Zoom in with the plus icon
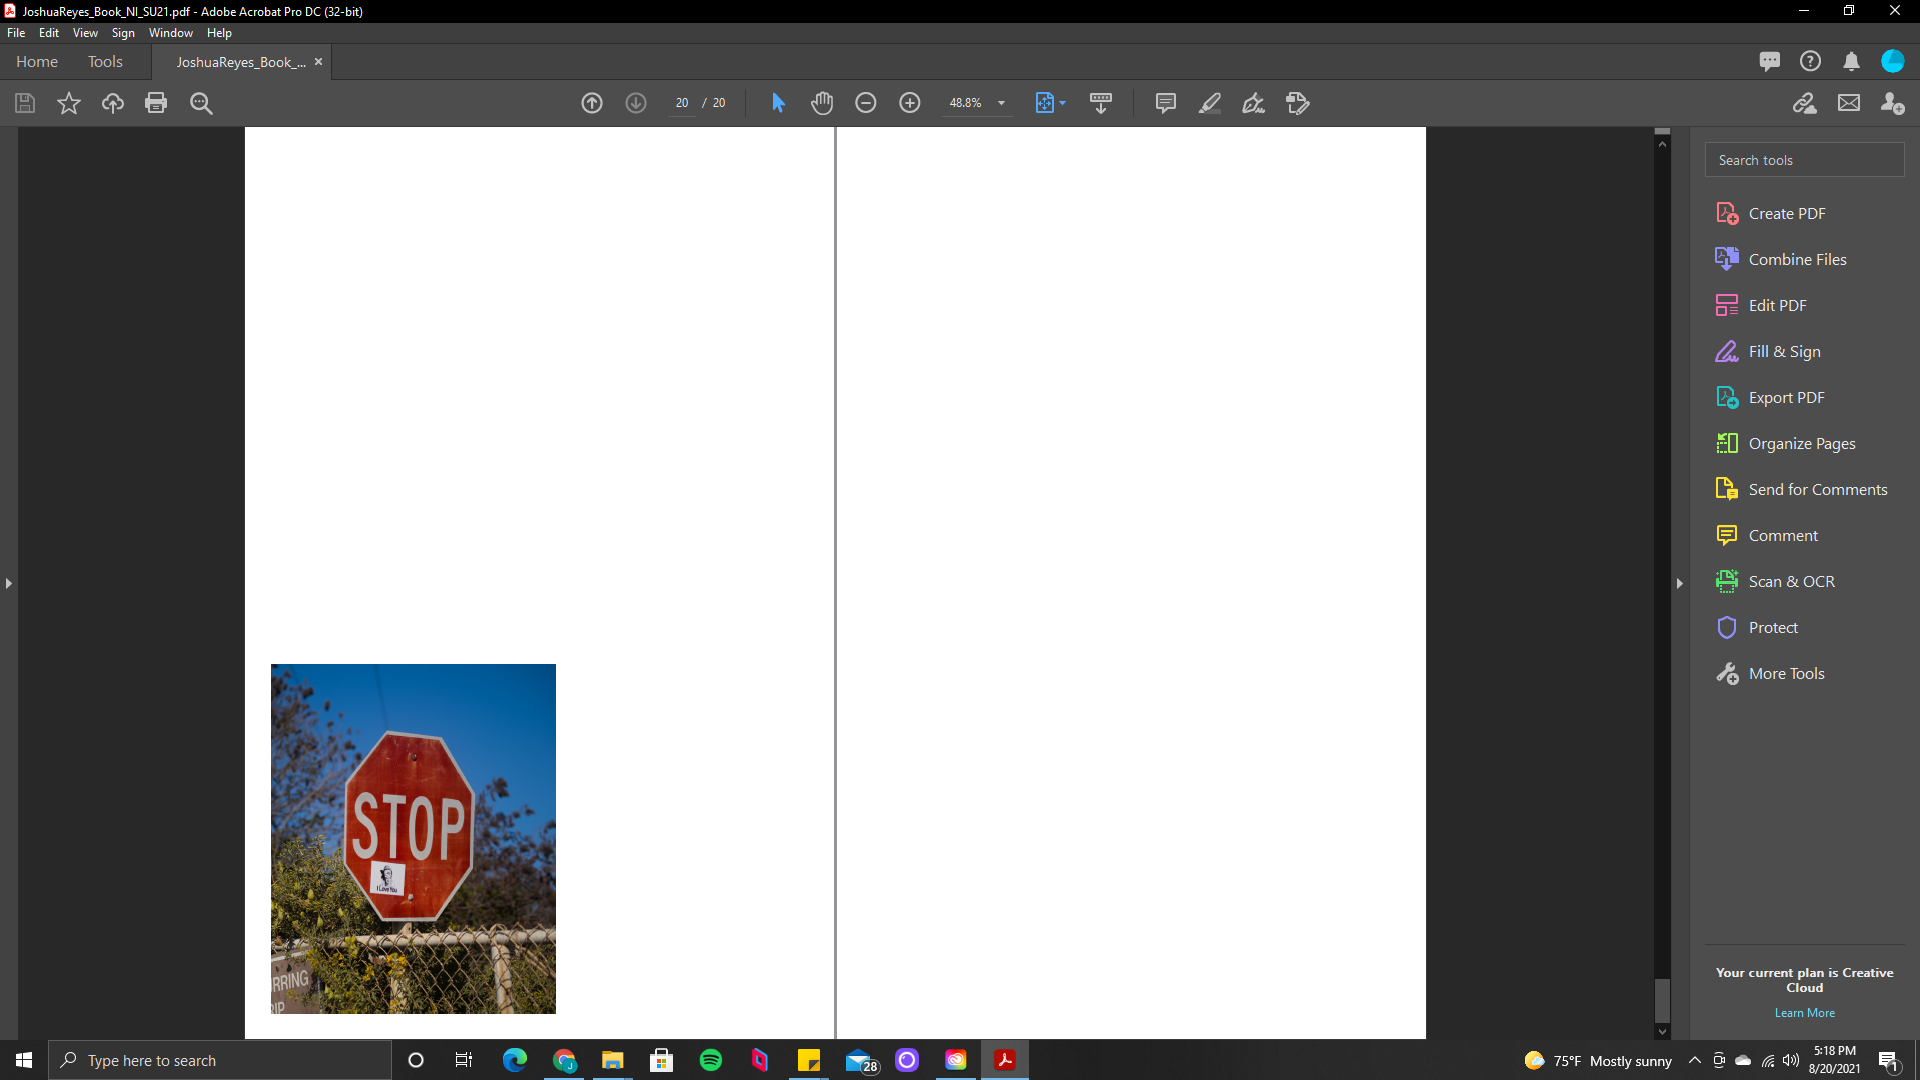Screen dimensions: 1920x1080 click(910, 103)
